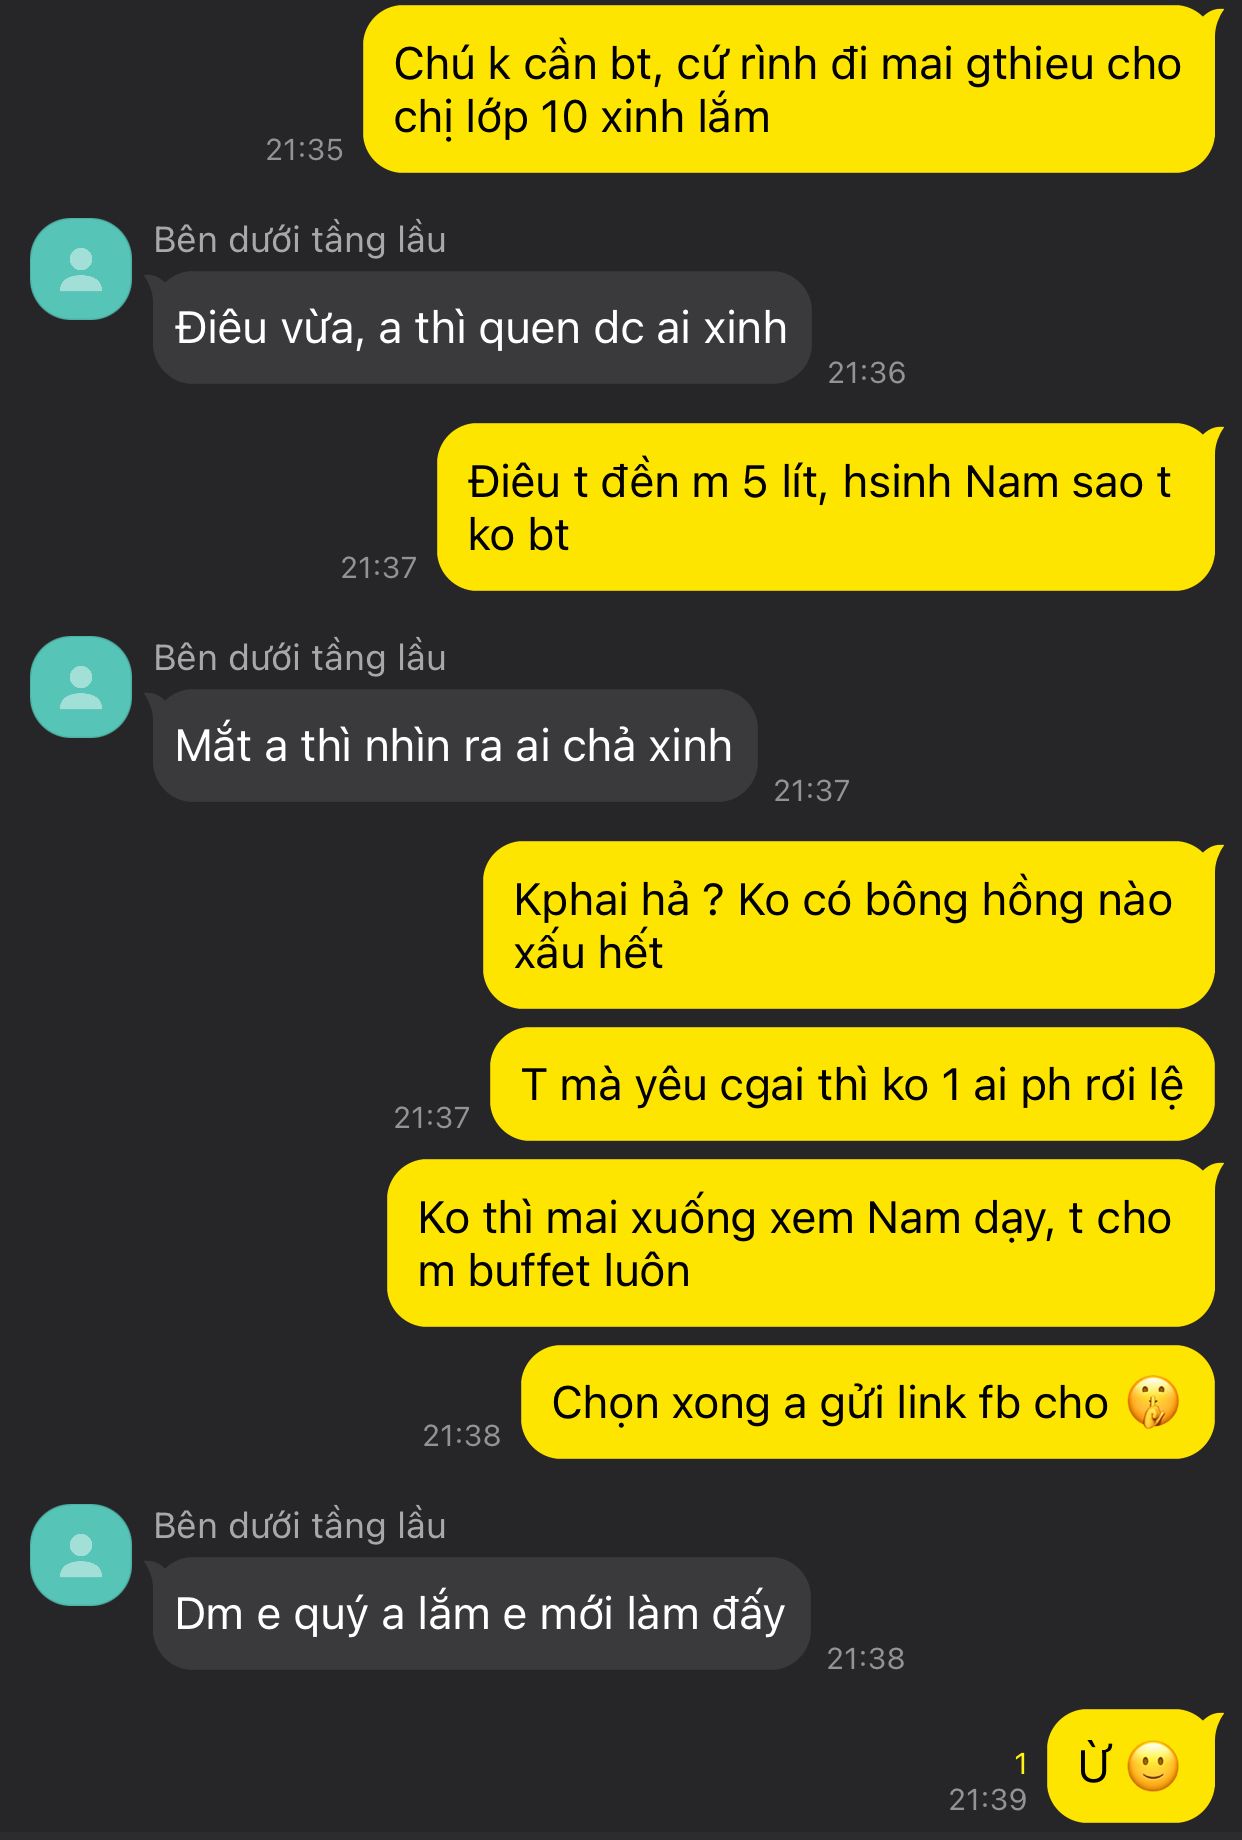
Task: Tap the avatar beside "Dm e quý" message
Action: click(81, 1555)
